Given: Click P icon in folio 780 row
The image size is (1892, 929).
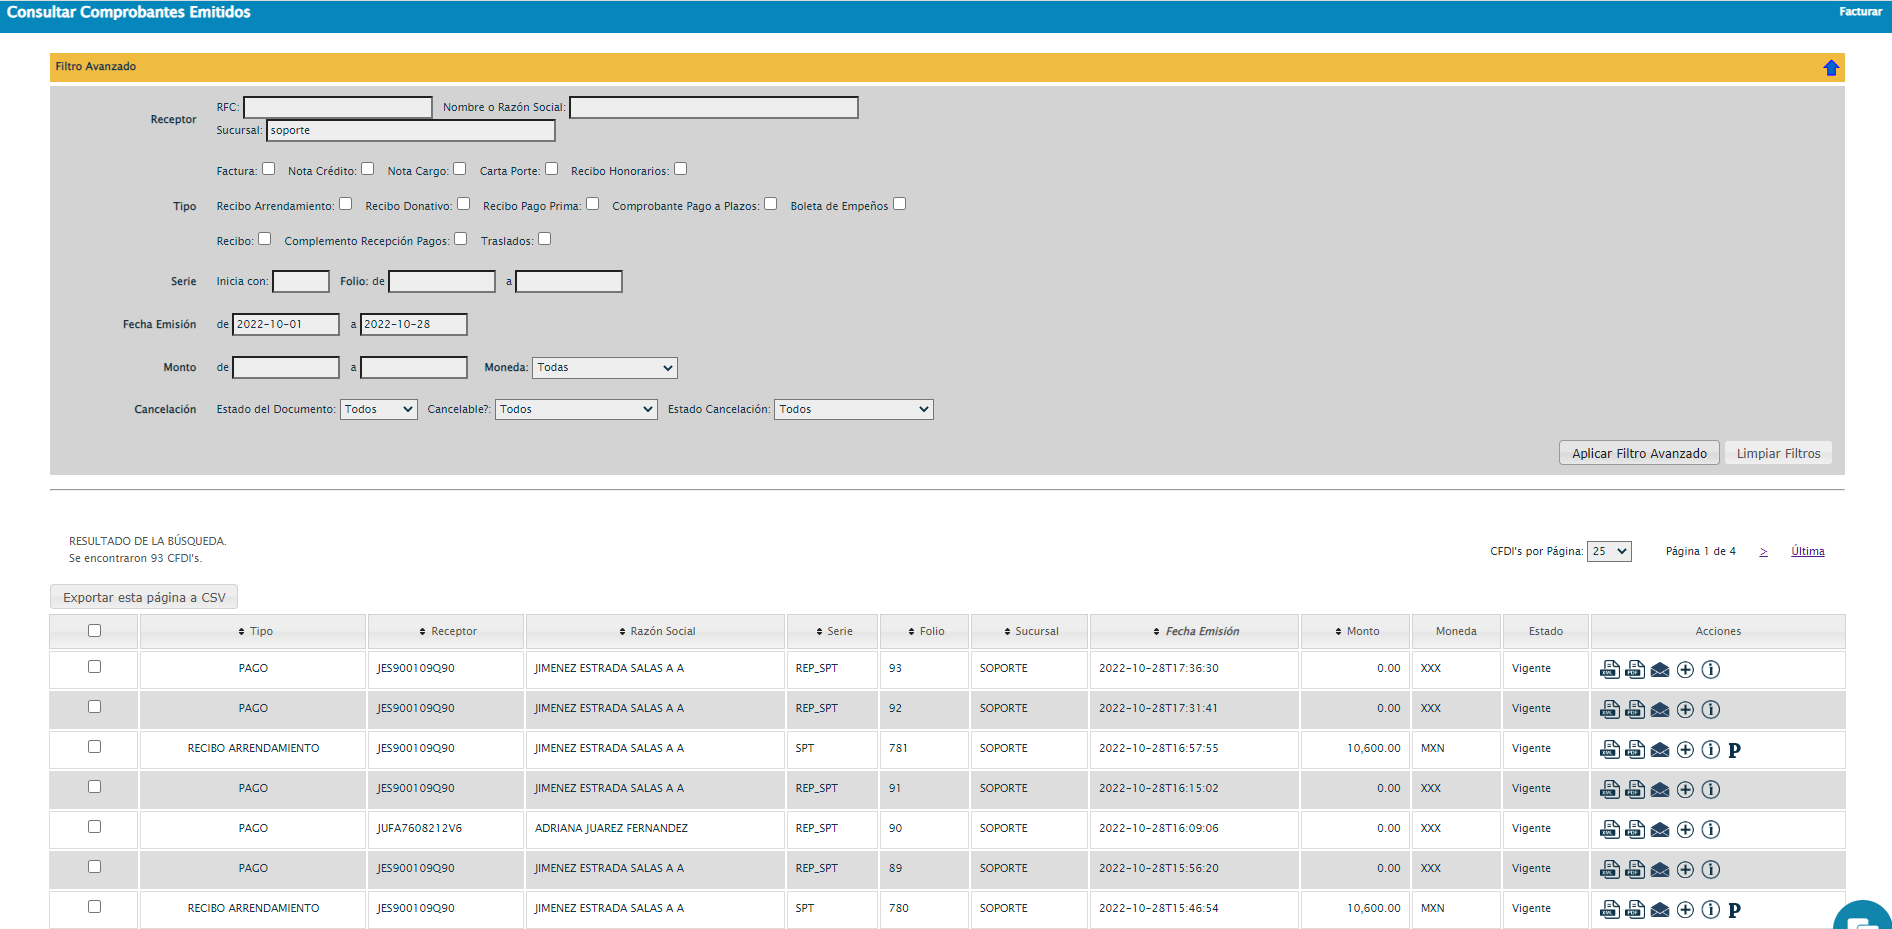Looking at the screenshot, I should tap(1735, 910).
